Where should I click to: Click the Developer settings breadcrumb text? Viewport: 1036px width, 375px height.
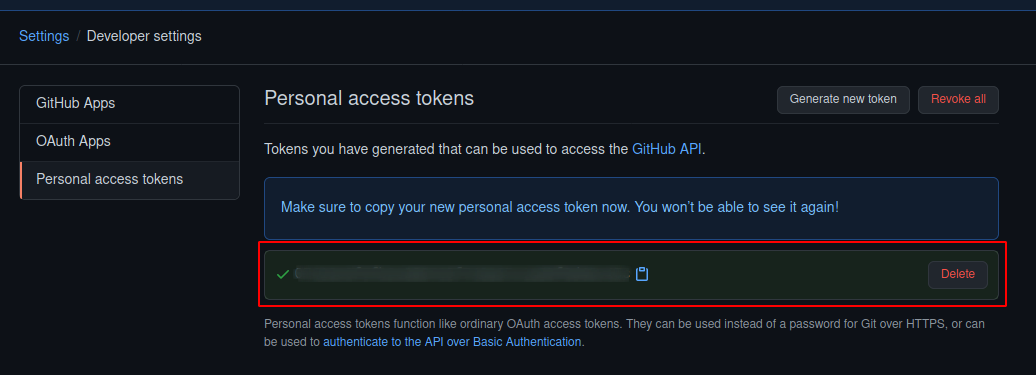pyautogui.click(x=144, y=36)
